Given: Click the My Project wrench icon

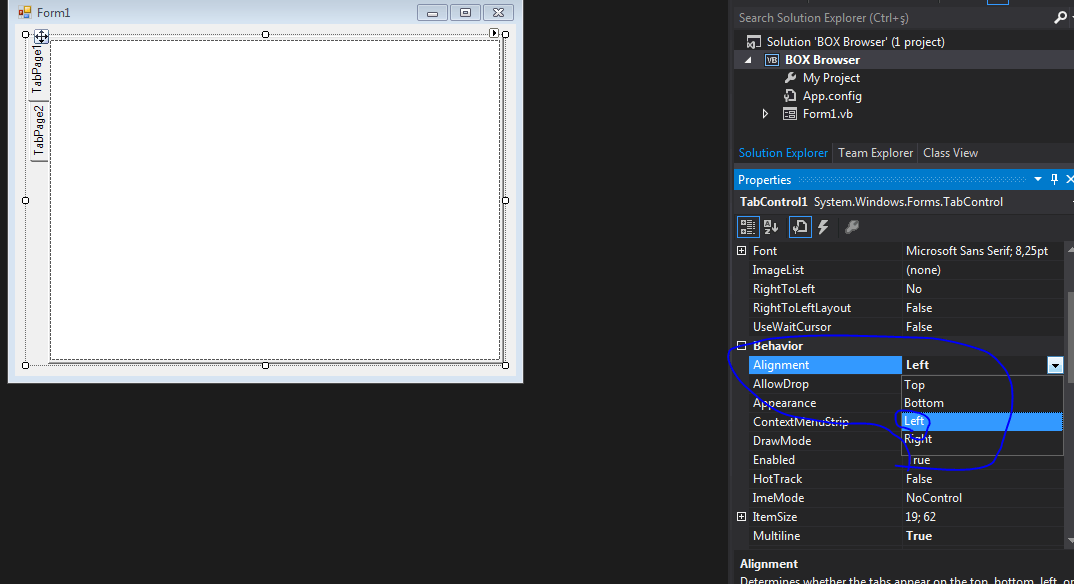Looking at the screenshot, I should coord(790,78).
